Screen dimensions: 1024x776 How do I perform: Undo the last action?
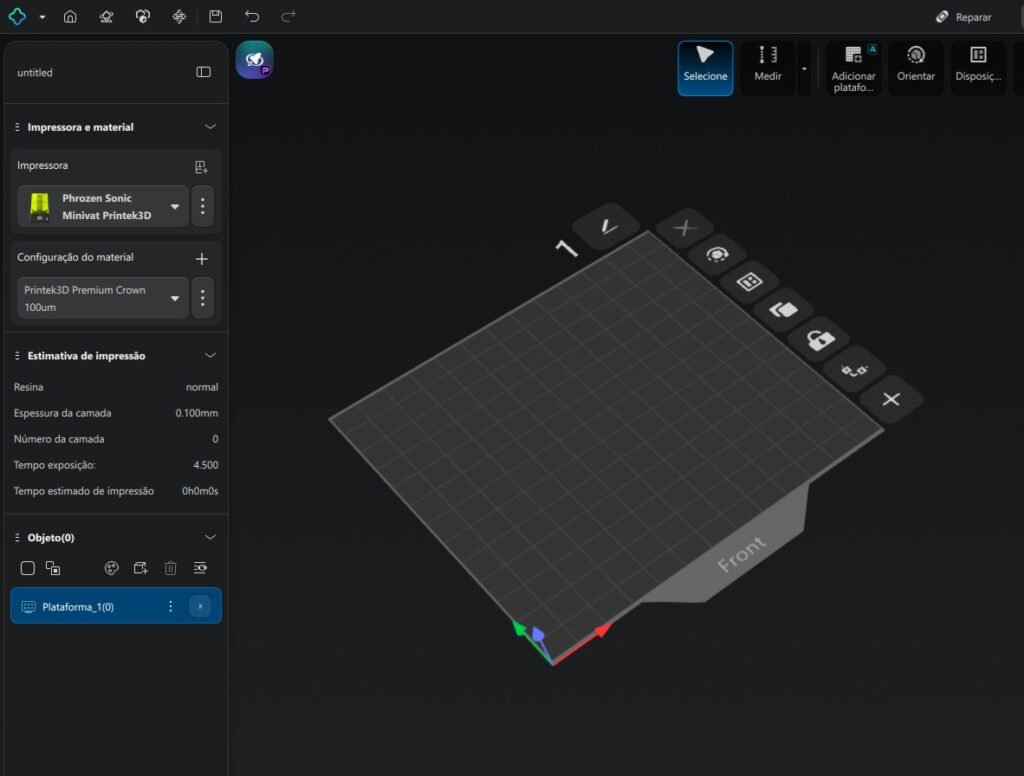click(252, 17)
